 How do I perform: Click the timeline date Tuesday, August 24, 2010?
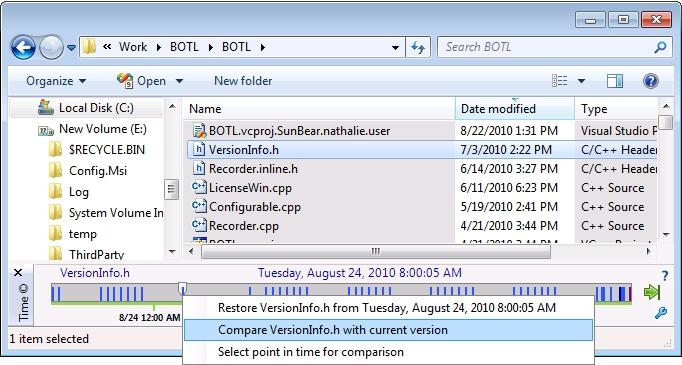coord(360,273)
